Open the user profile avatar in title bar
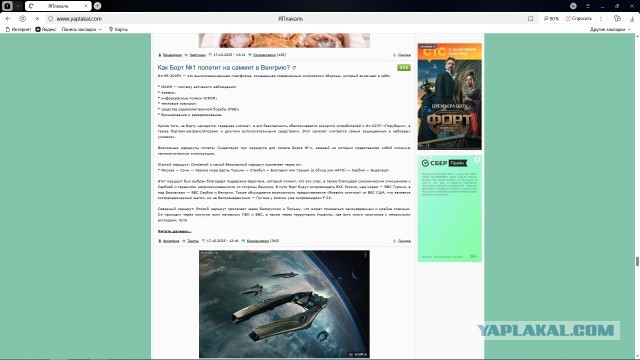Viewport: 640px width, 360px height. (x=573, y=6)
